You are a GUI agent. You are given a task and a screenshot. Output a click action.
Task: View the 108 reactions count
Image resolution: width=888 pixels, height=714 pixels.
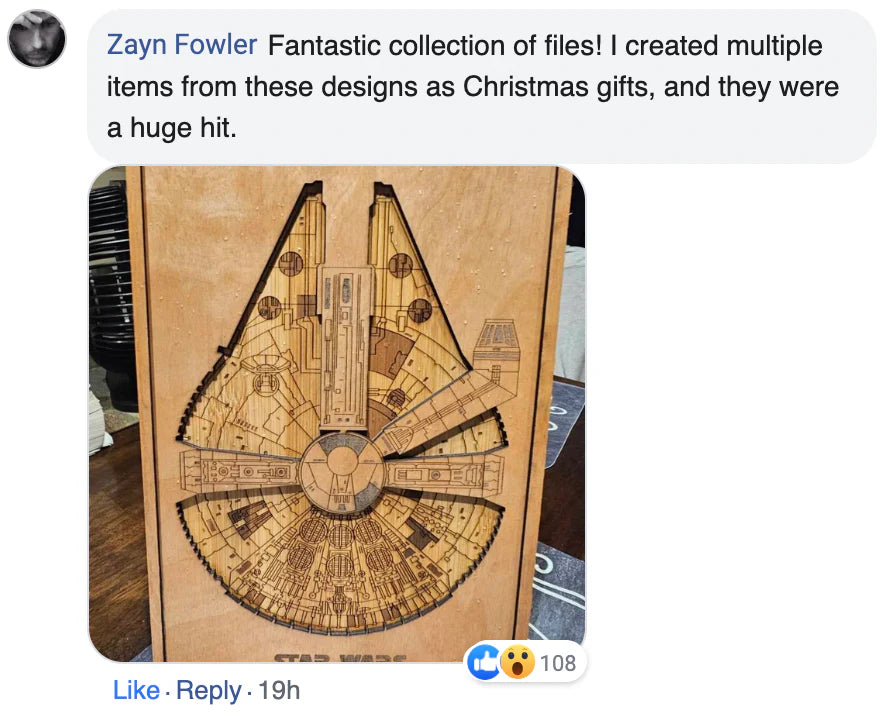point(557,662)
